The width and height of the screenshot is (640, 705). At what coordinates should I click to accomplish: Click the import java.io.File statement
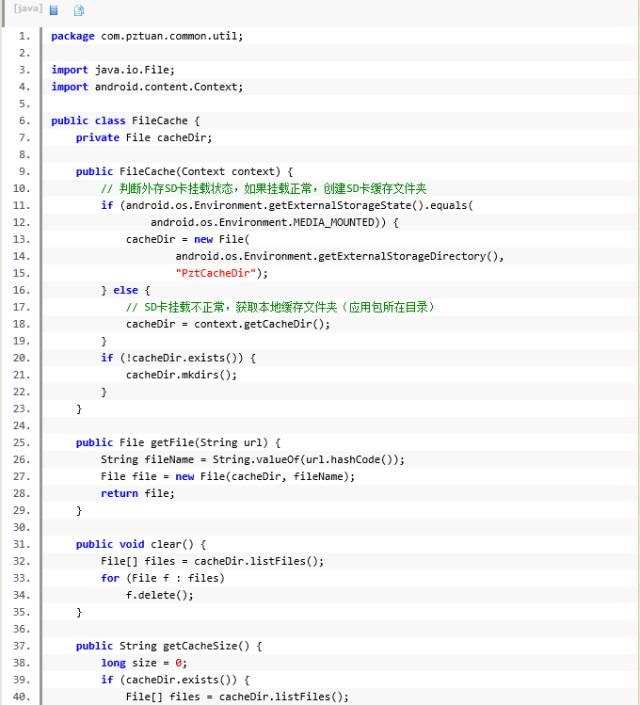[x=113, y=70]
